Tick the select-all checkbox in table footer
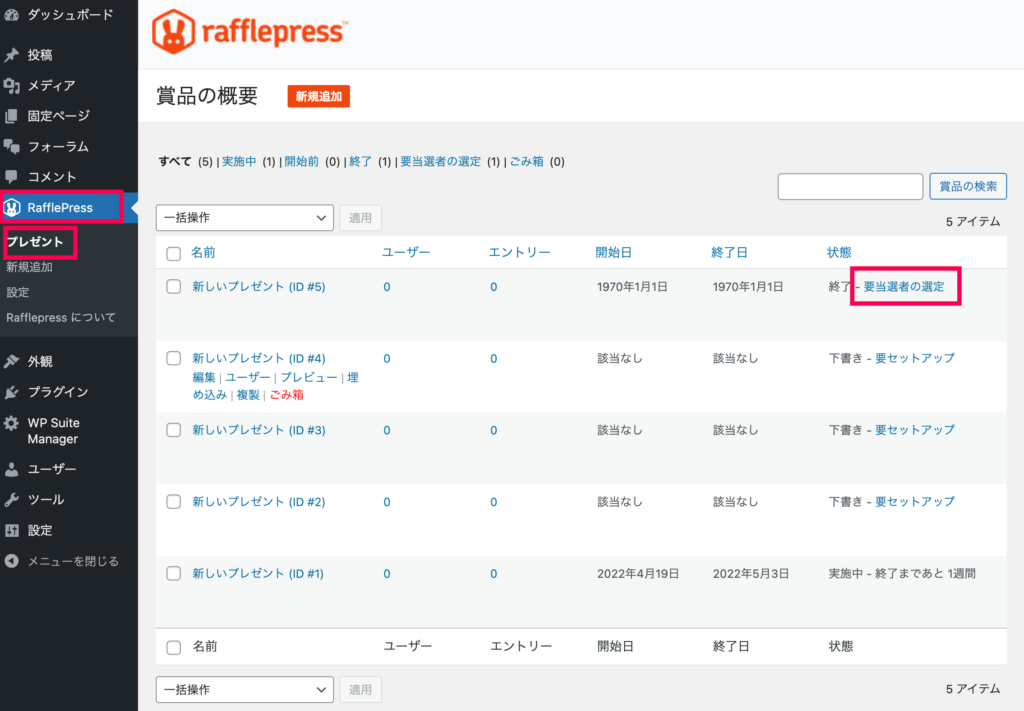Image resolution: width=1024 pixels, height=711 pixels. pyautogui.click(x=174, y=647)
